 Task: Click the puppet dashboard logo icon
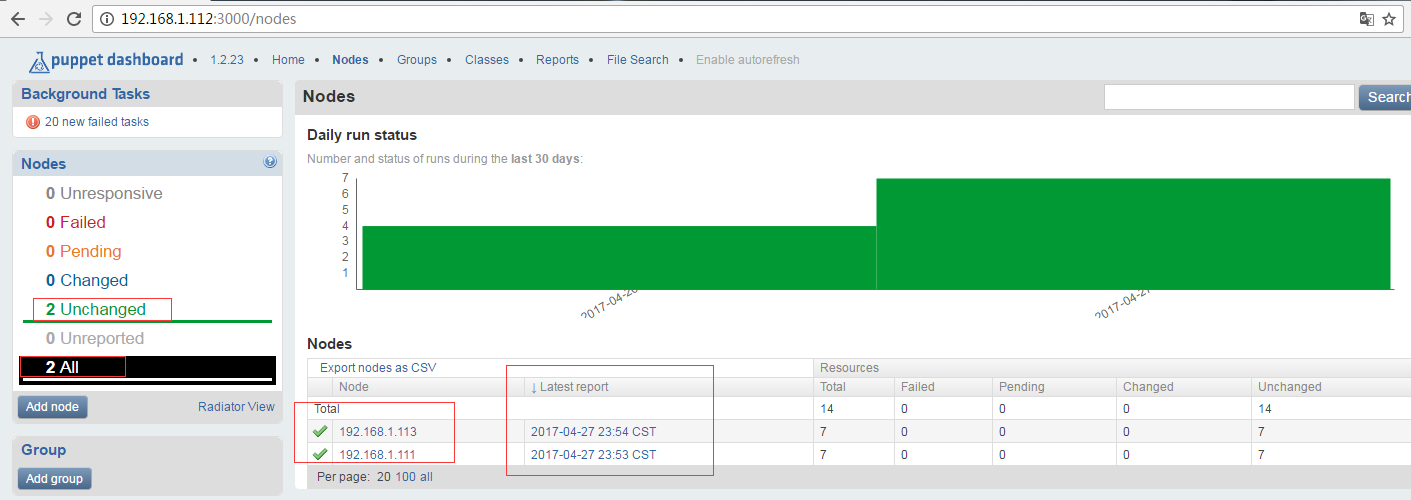pyautogui.click(x=39, y=61)
